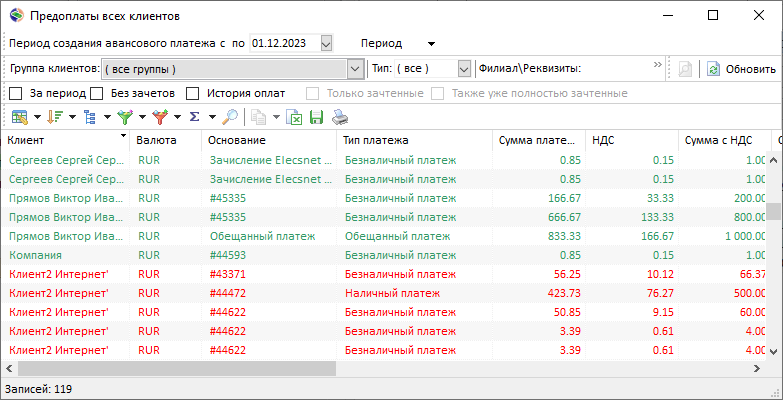
Task: Select the #43371 payment row
Action: (383, 274)
